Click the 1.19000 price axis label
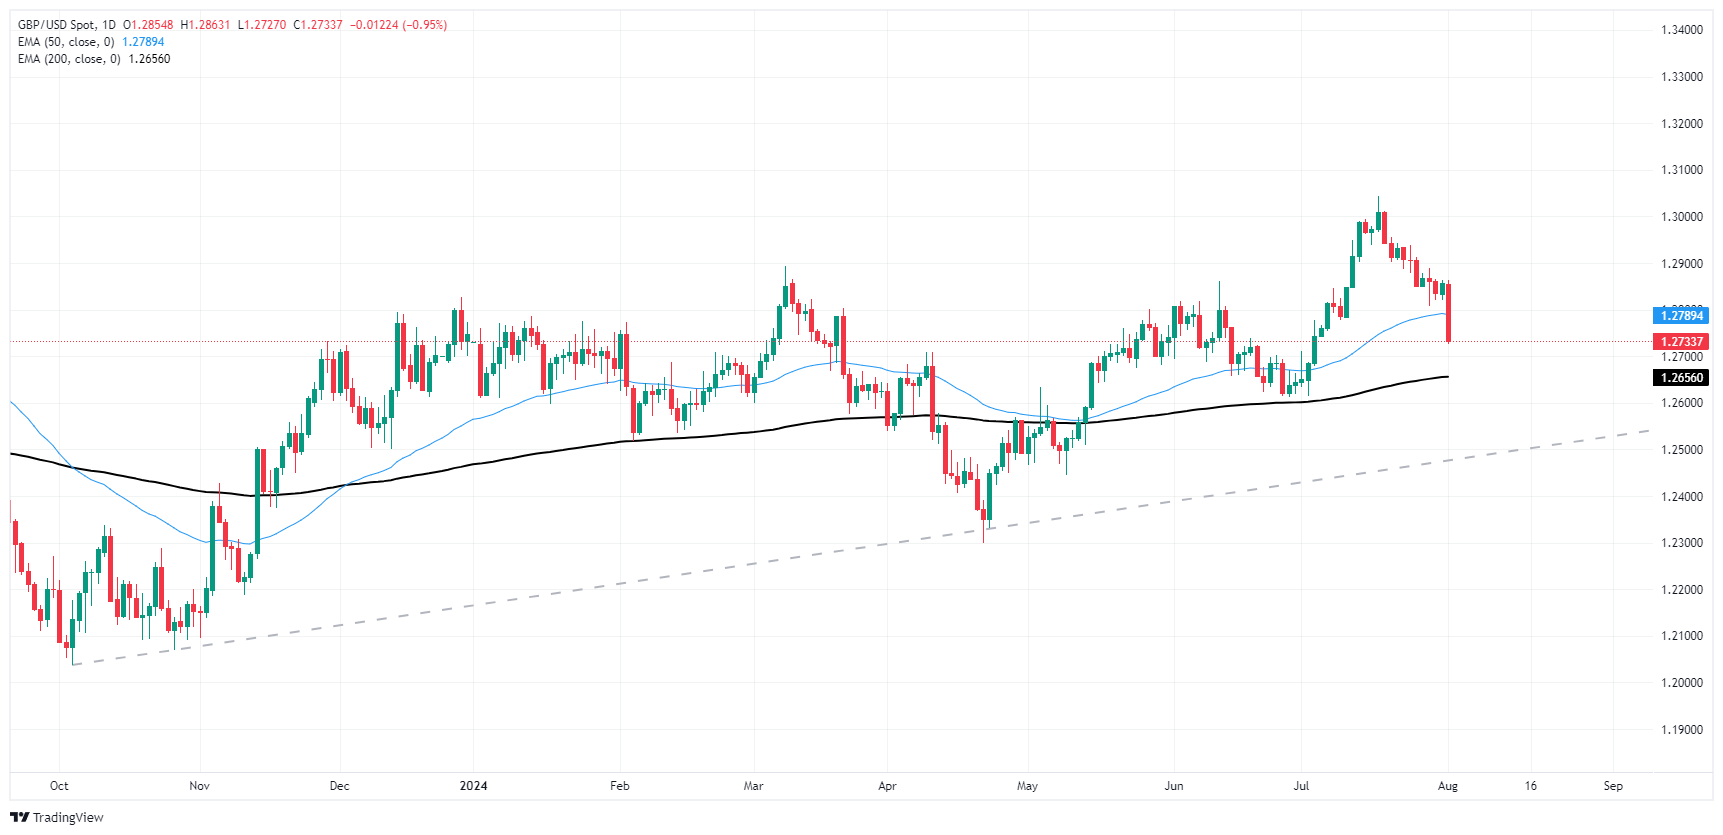The image size is (1723, 835). pos(1681,730)
